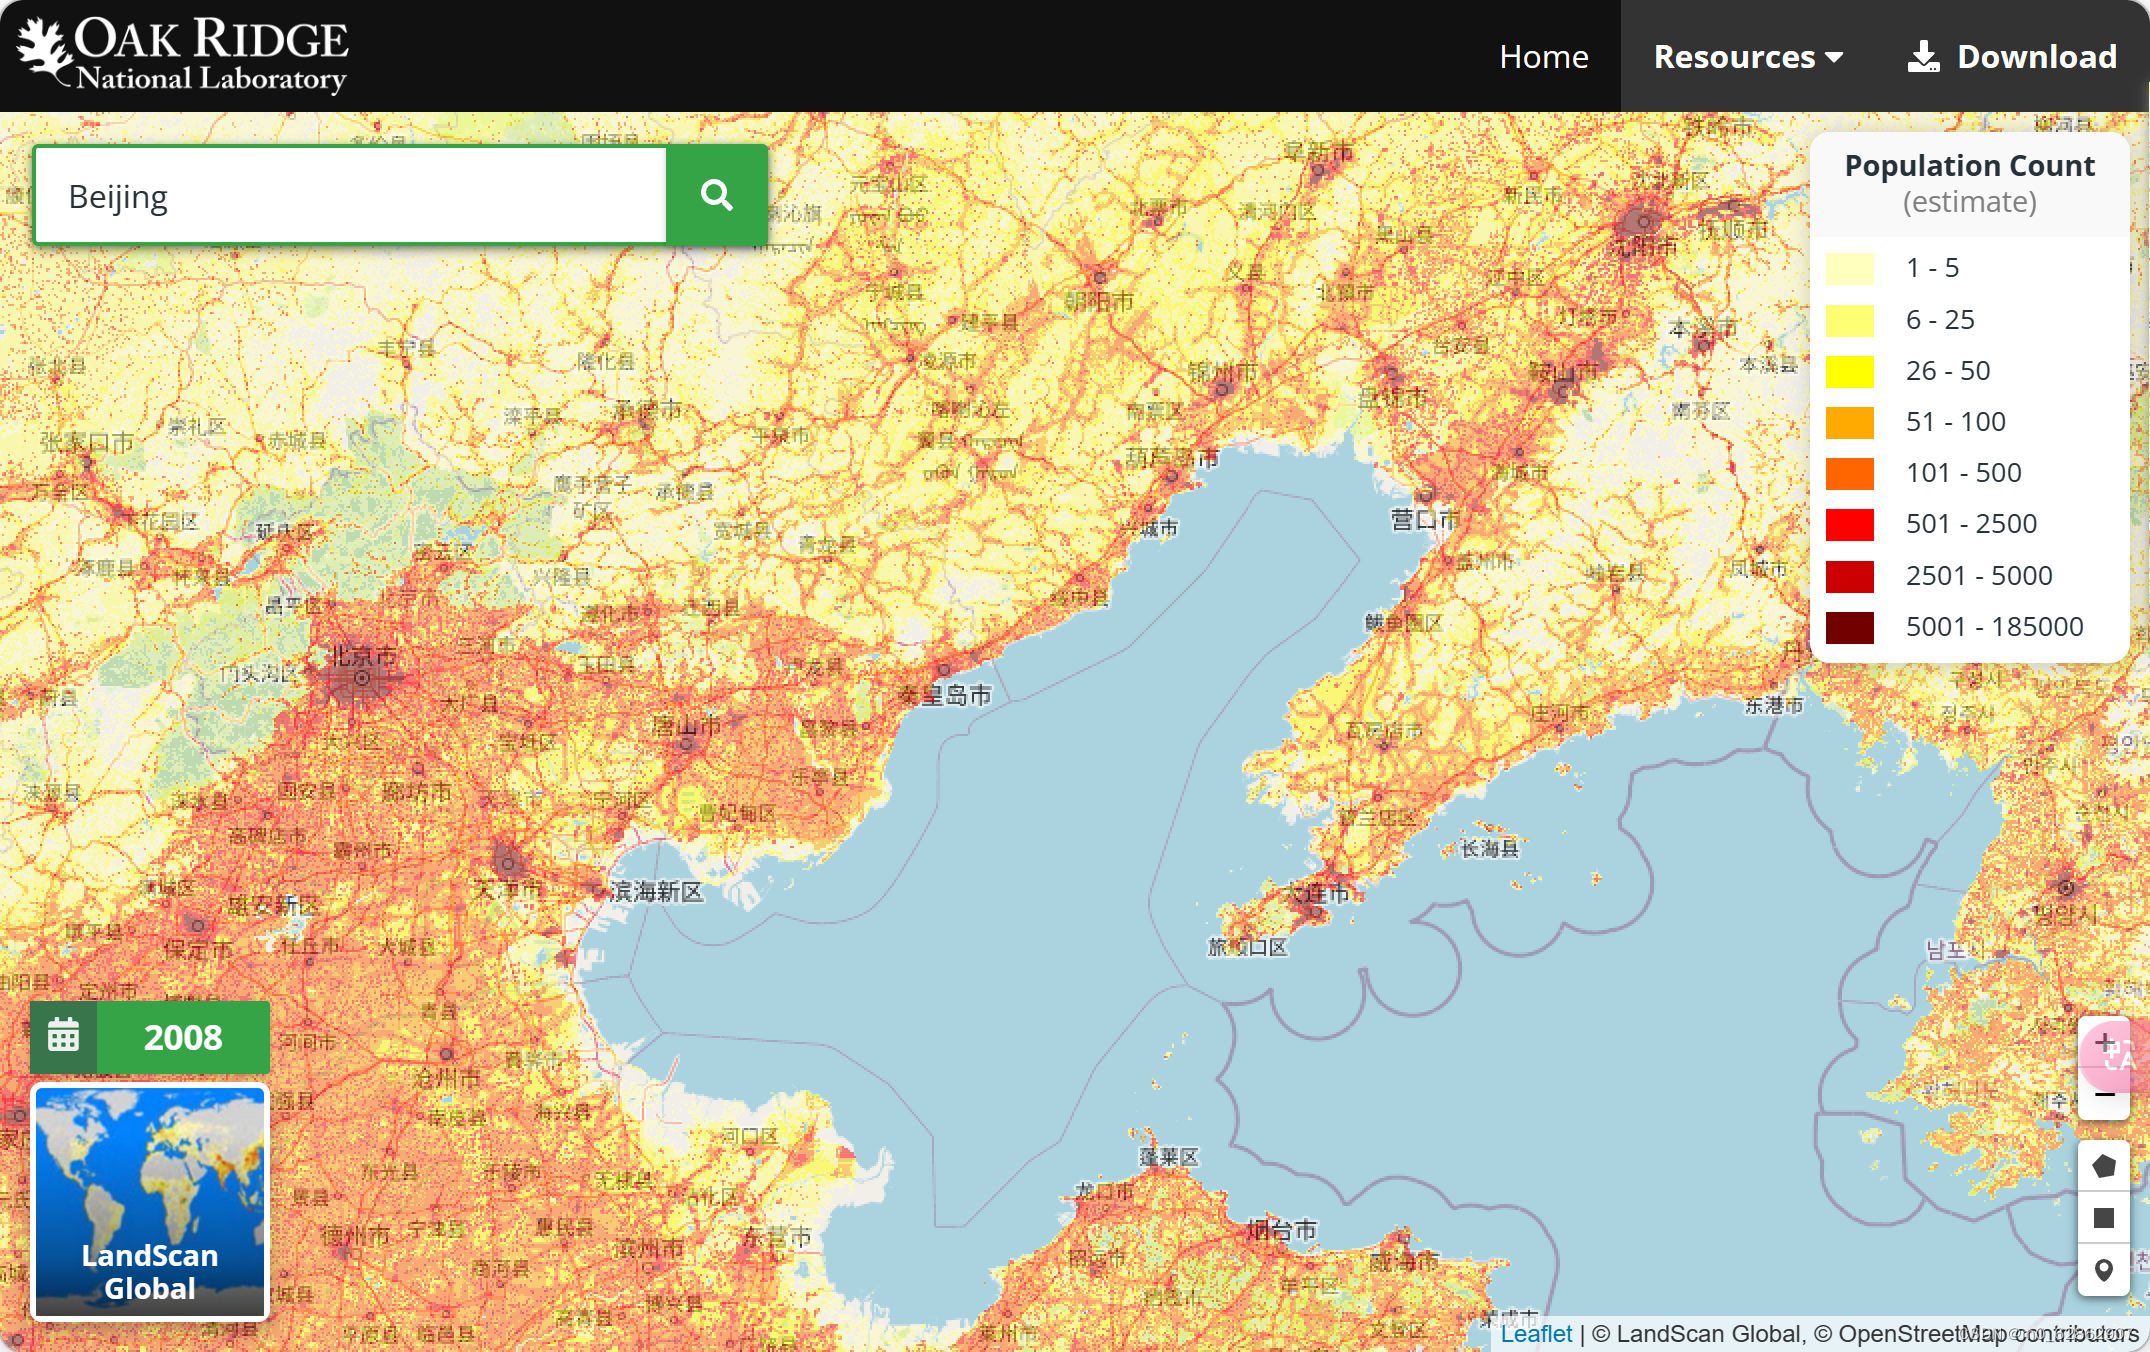Zoom out the map with minus
Image resolution: width=2150 pixels, height=1352 pixels.
[2103, 1096]
